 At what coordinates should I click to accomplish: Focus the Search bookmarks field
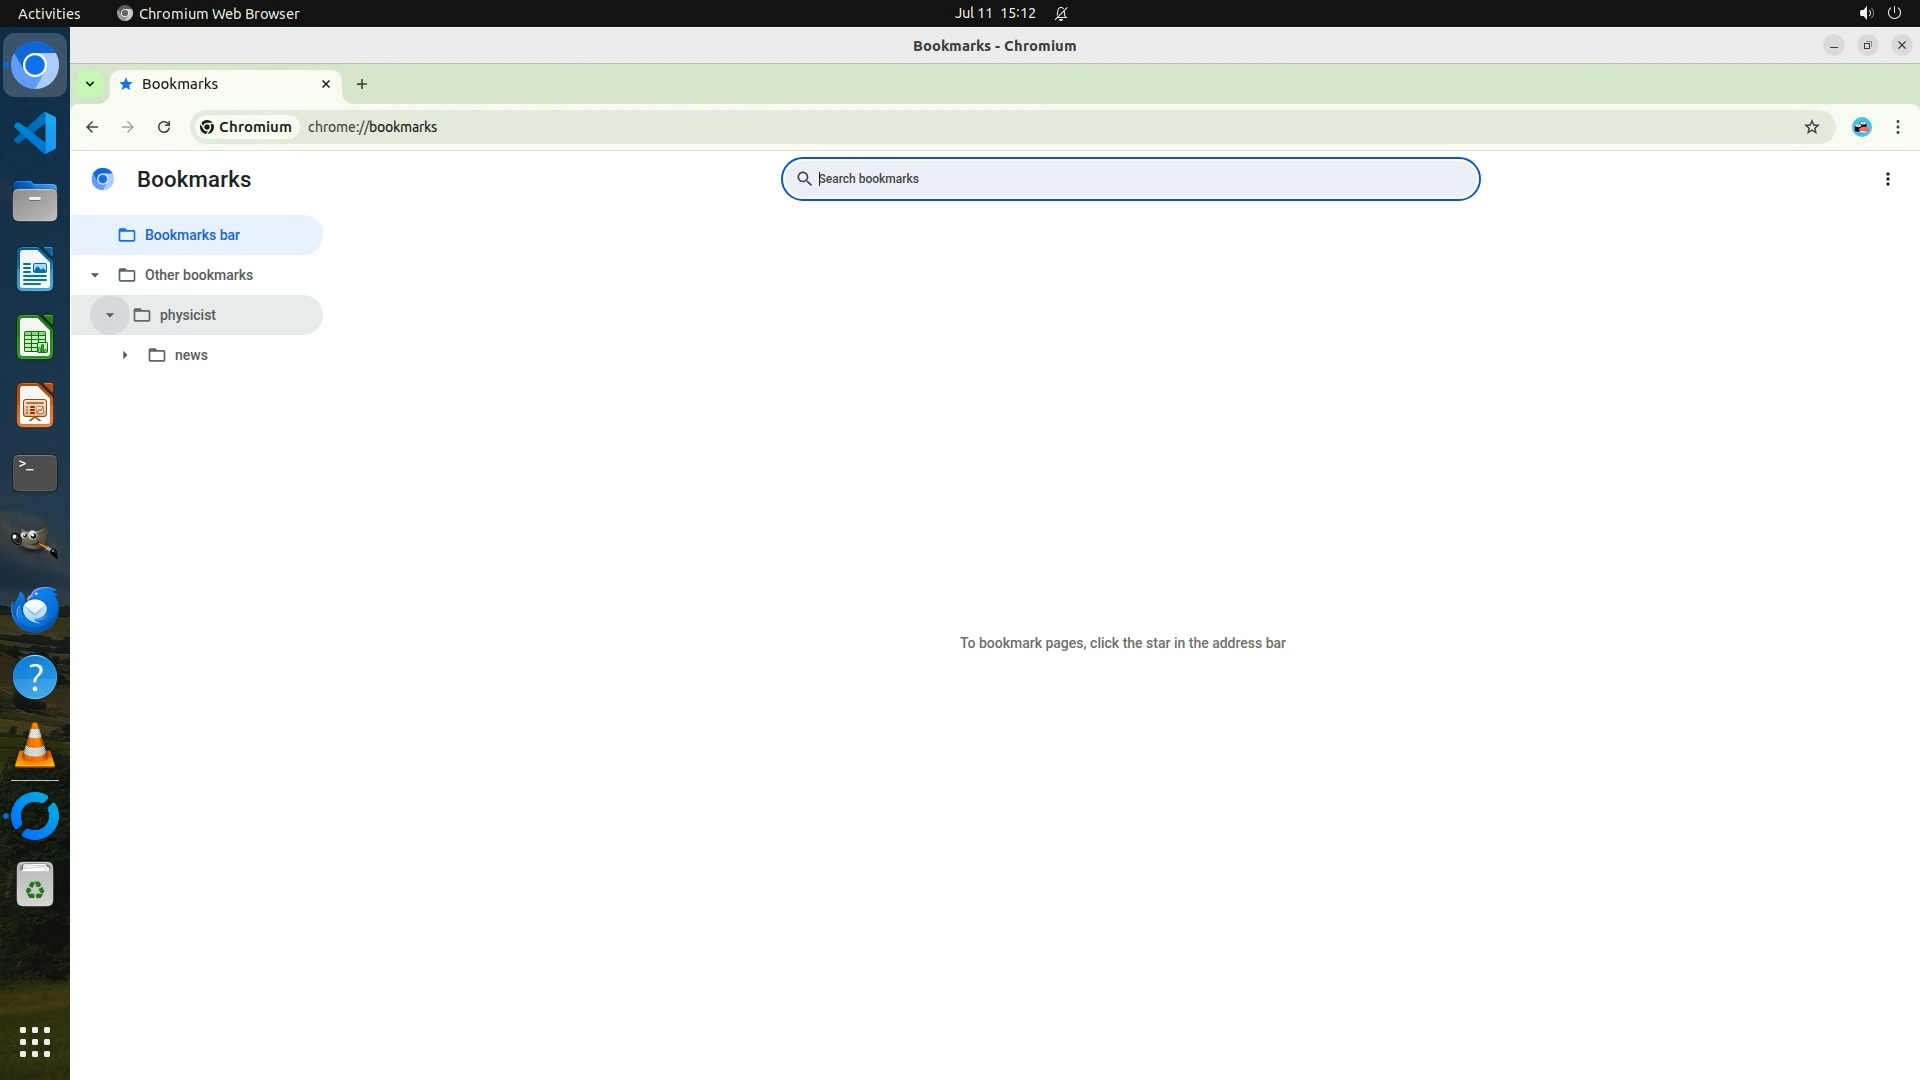(1130, 179)
